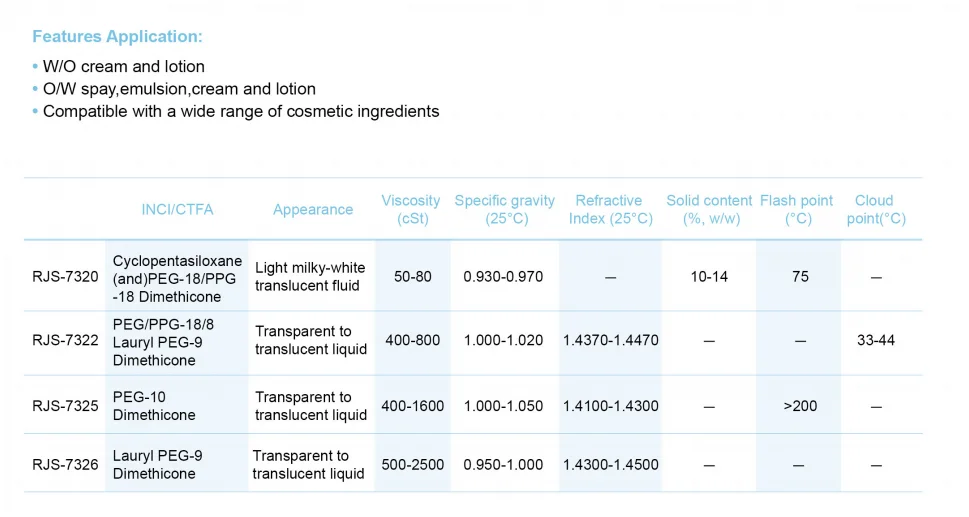Click the Solid content column header
The width and height of the screenshot is (969, 517).
pyautogui.click(x=709, y=209)
